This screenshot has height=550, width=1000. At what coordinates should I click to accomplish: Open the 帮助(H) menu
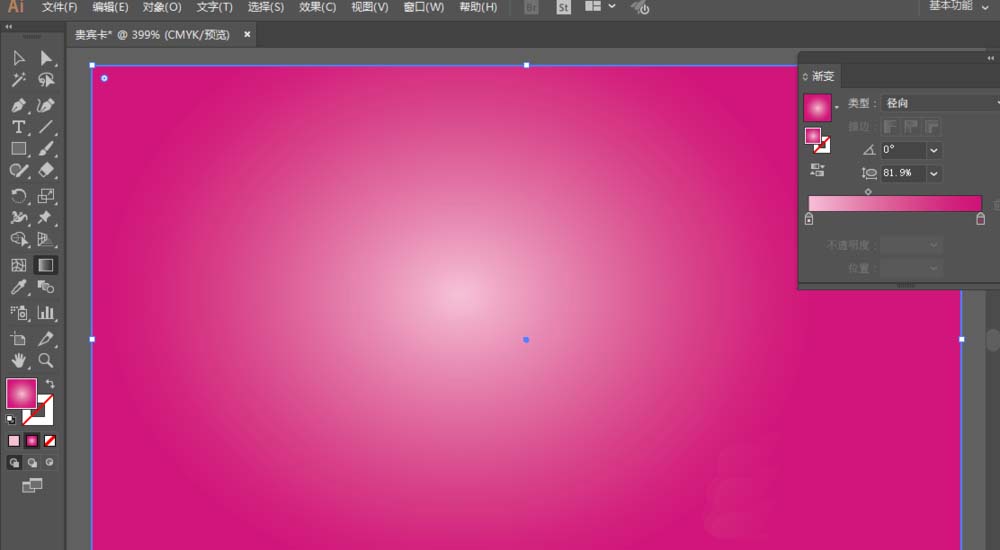478,7
